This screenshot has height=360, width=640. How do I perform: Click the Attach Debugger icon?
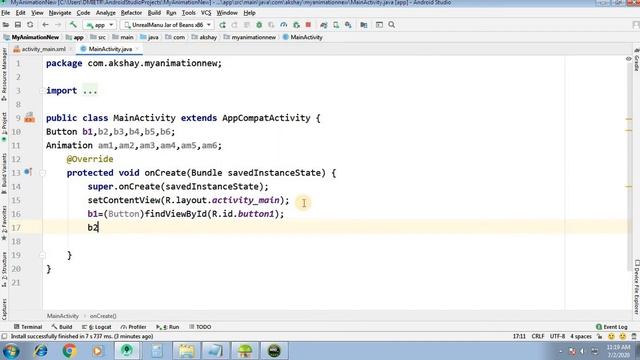(296, 25)
